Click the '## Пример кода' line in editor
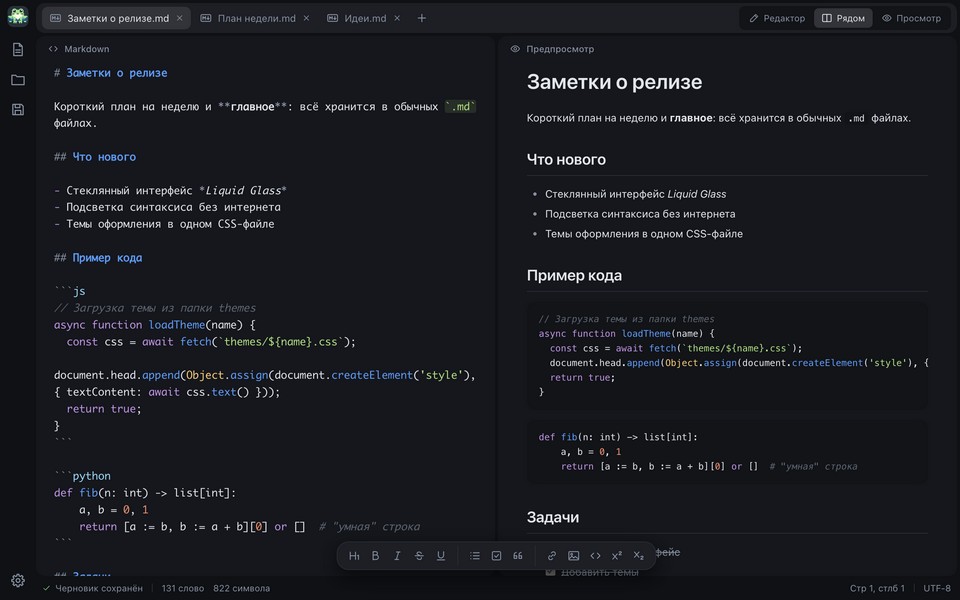 [x=98, y=258]
